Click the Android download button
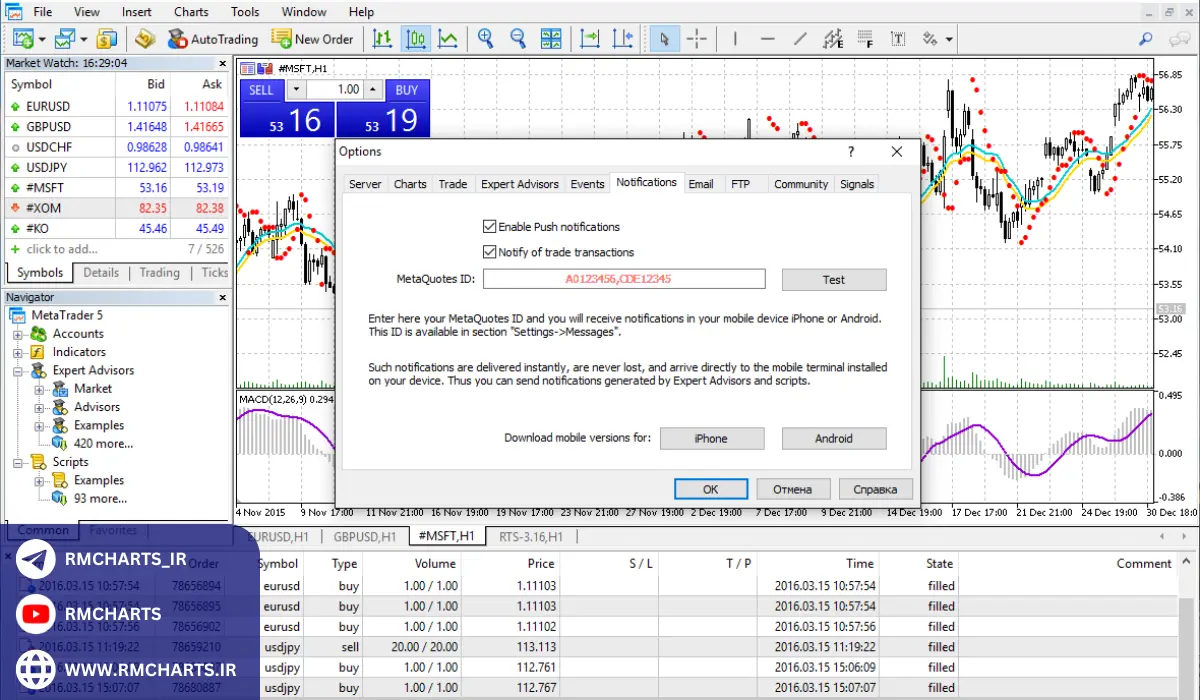Screen dimensions: 1200x700 [833, 438]
